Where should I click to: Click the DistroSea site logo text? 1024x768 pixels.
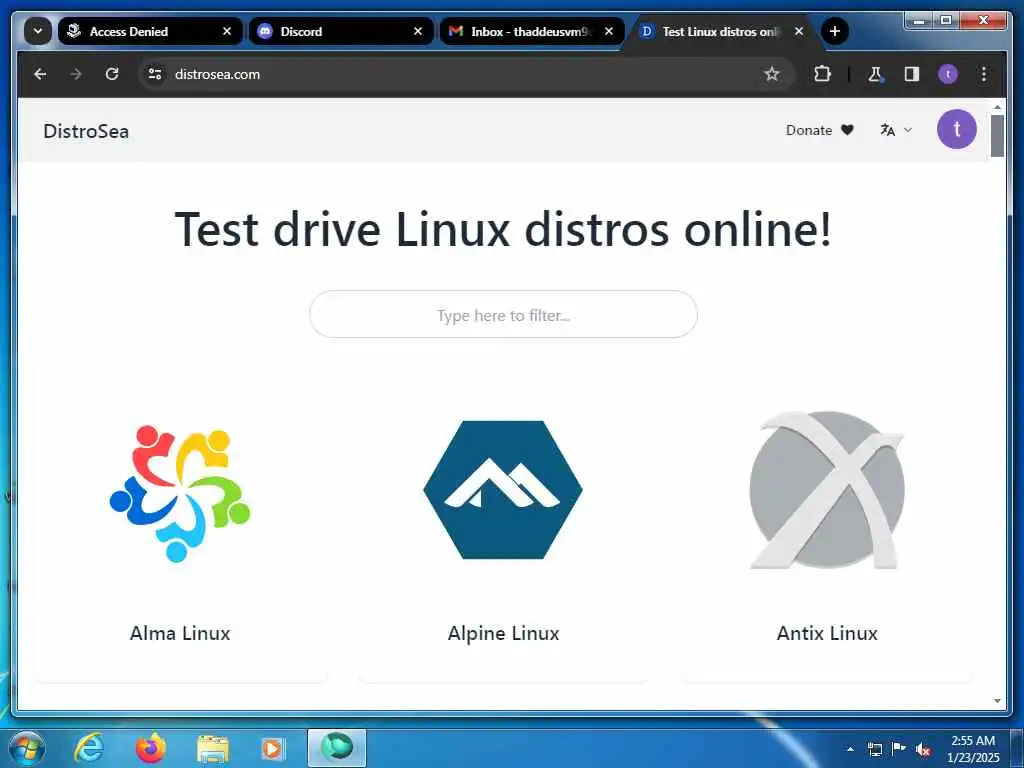(86, 131)
